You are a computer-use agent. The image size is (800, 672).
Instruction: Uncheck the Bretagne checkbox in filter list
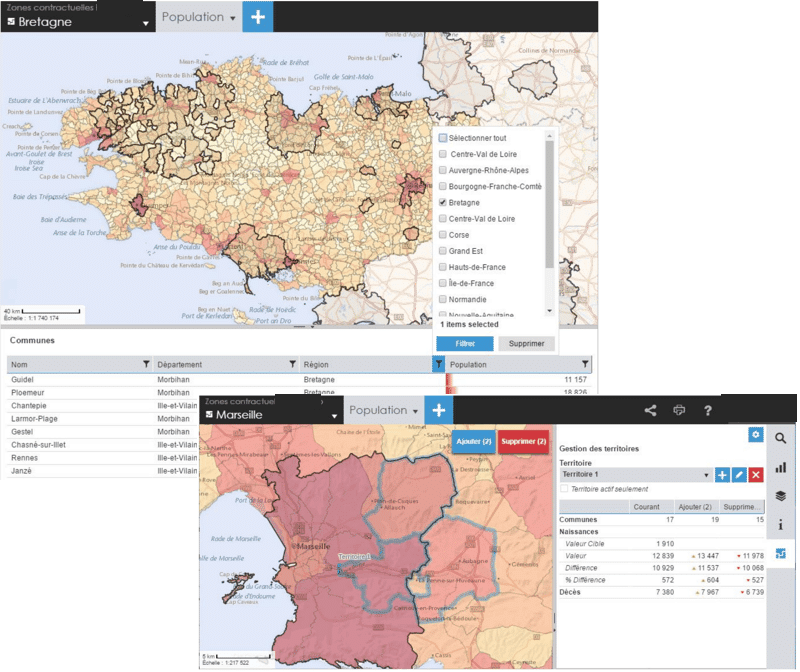tap(443, 202)
